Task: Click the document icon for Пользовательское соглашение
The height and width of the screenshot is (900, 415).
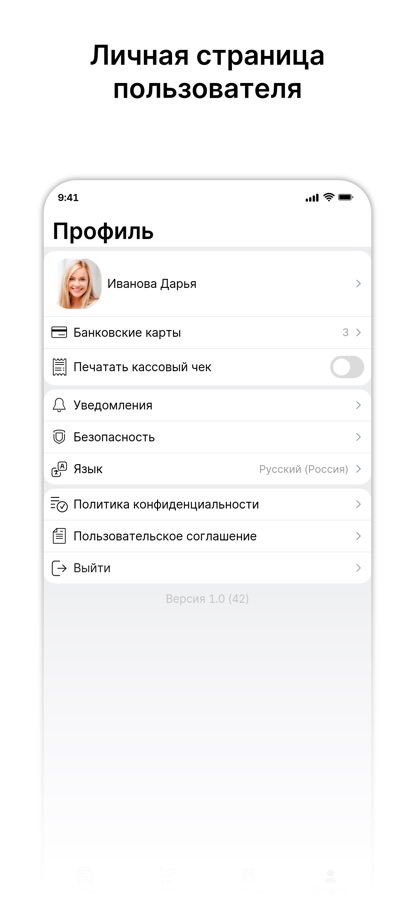Action: click(59, 536)
